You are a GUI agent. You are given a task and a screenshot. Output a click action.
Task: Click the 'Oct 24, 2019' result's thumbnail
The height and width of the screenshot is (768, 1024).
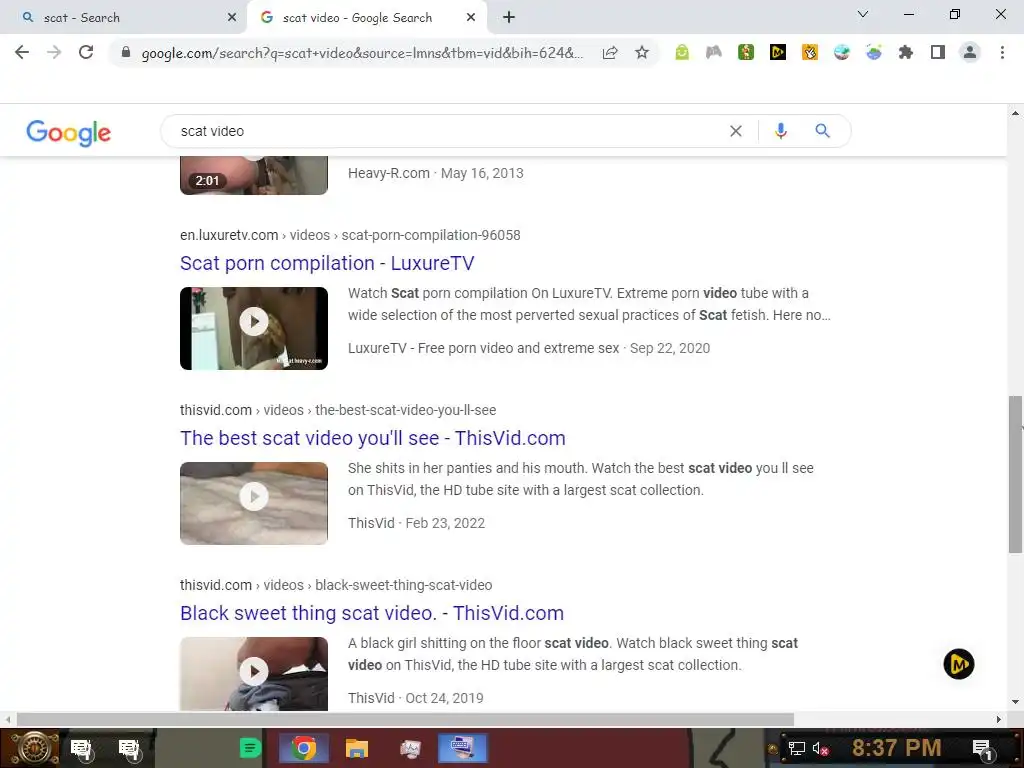254,673
